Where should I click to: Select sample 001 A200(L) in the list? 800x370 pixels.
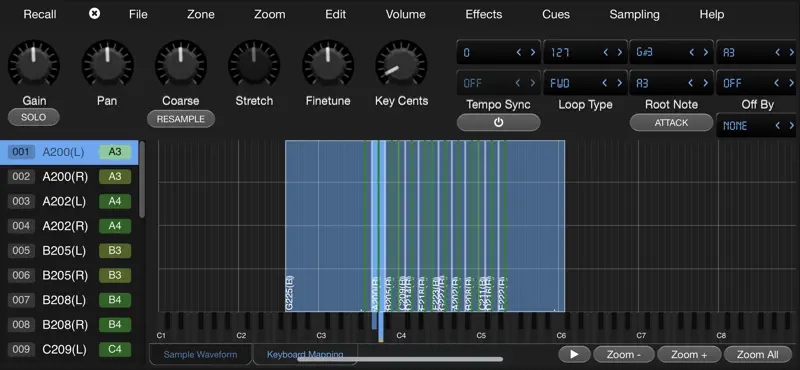coord(69,152)
